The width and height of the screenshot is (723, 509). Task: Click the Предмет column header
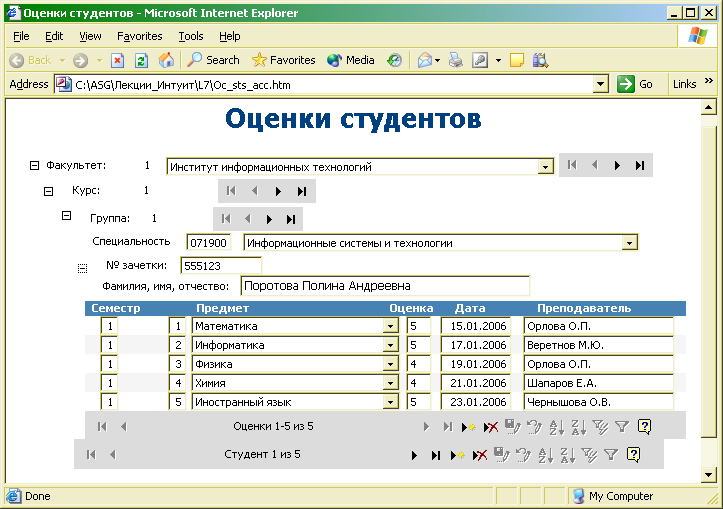tap(222, 308)
